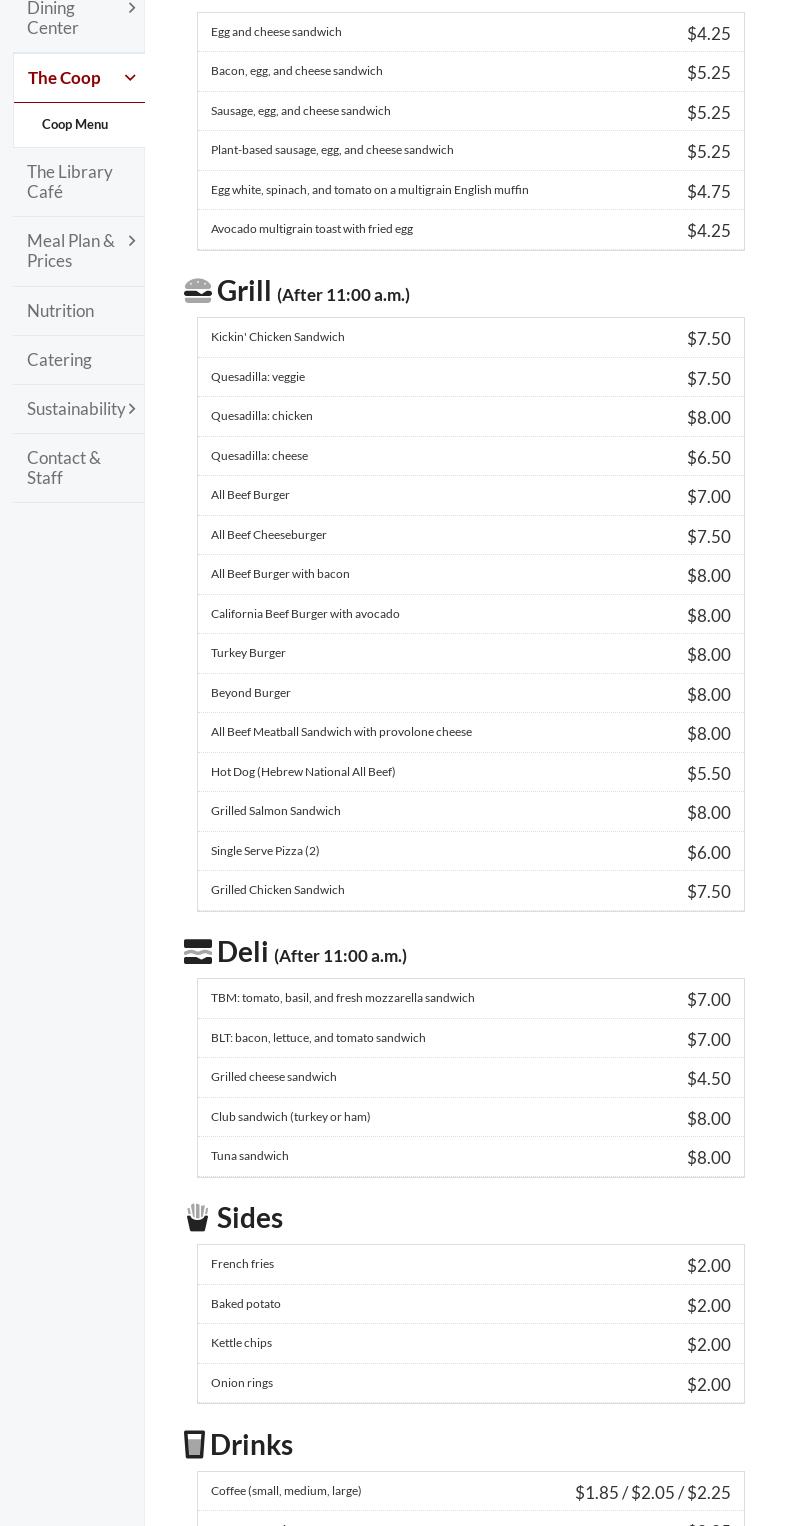785x1526 pixels.
Task: Open The Library Café page
Action: (70, 182)
